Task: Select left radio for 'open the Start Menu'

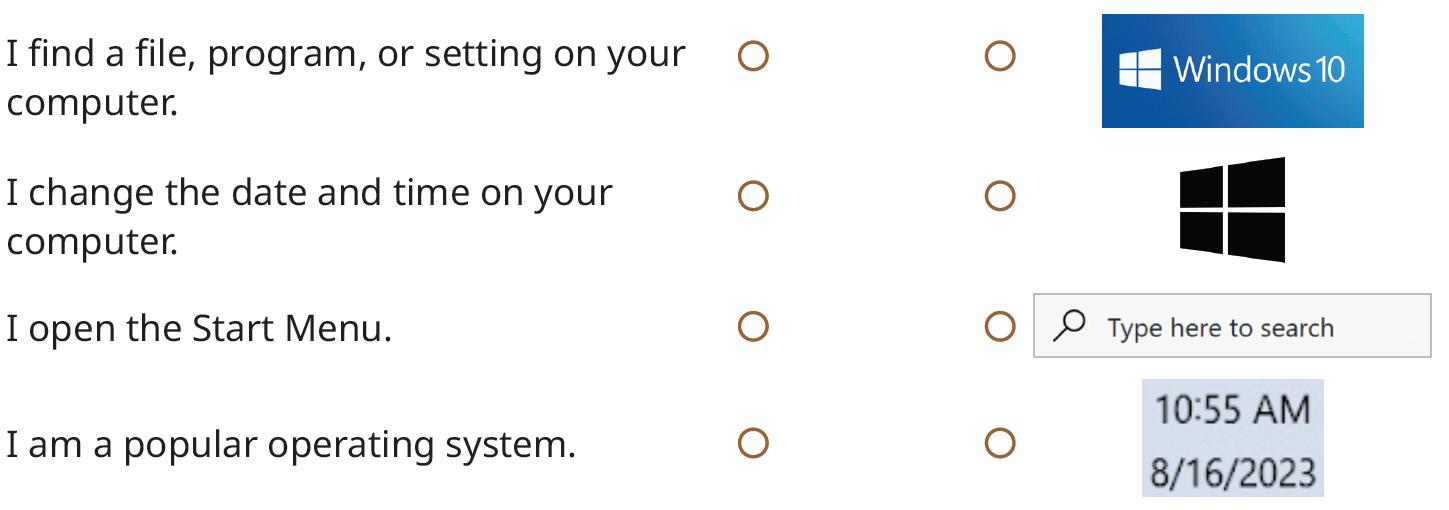Action: coord(752,327)
